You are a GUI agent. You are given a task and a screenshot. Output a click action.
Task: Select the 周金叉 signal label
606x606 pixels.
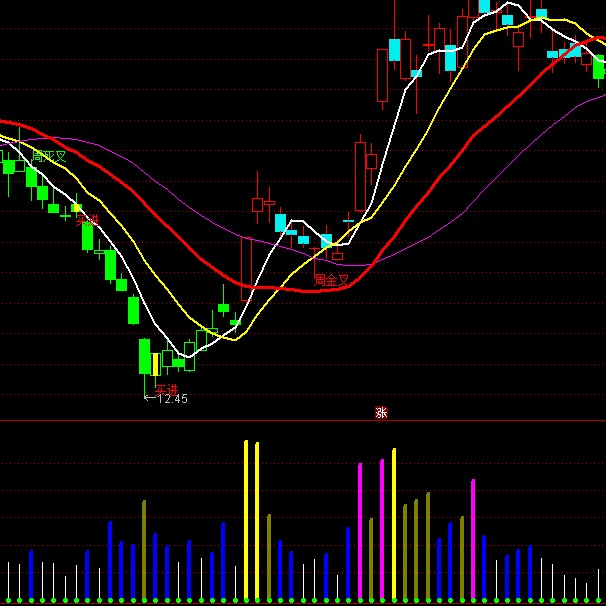tap(332, 280)
